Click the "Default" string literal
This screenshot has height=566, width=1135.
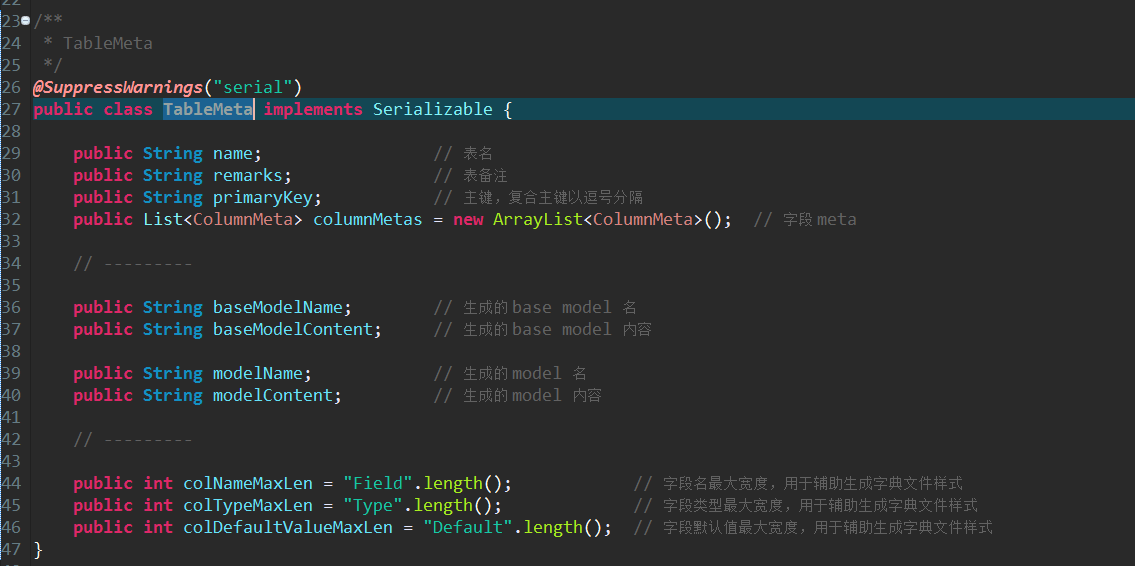tap(467, 527)
